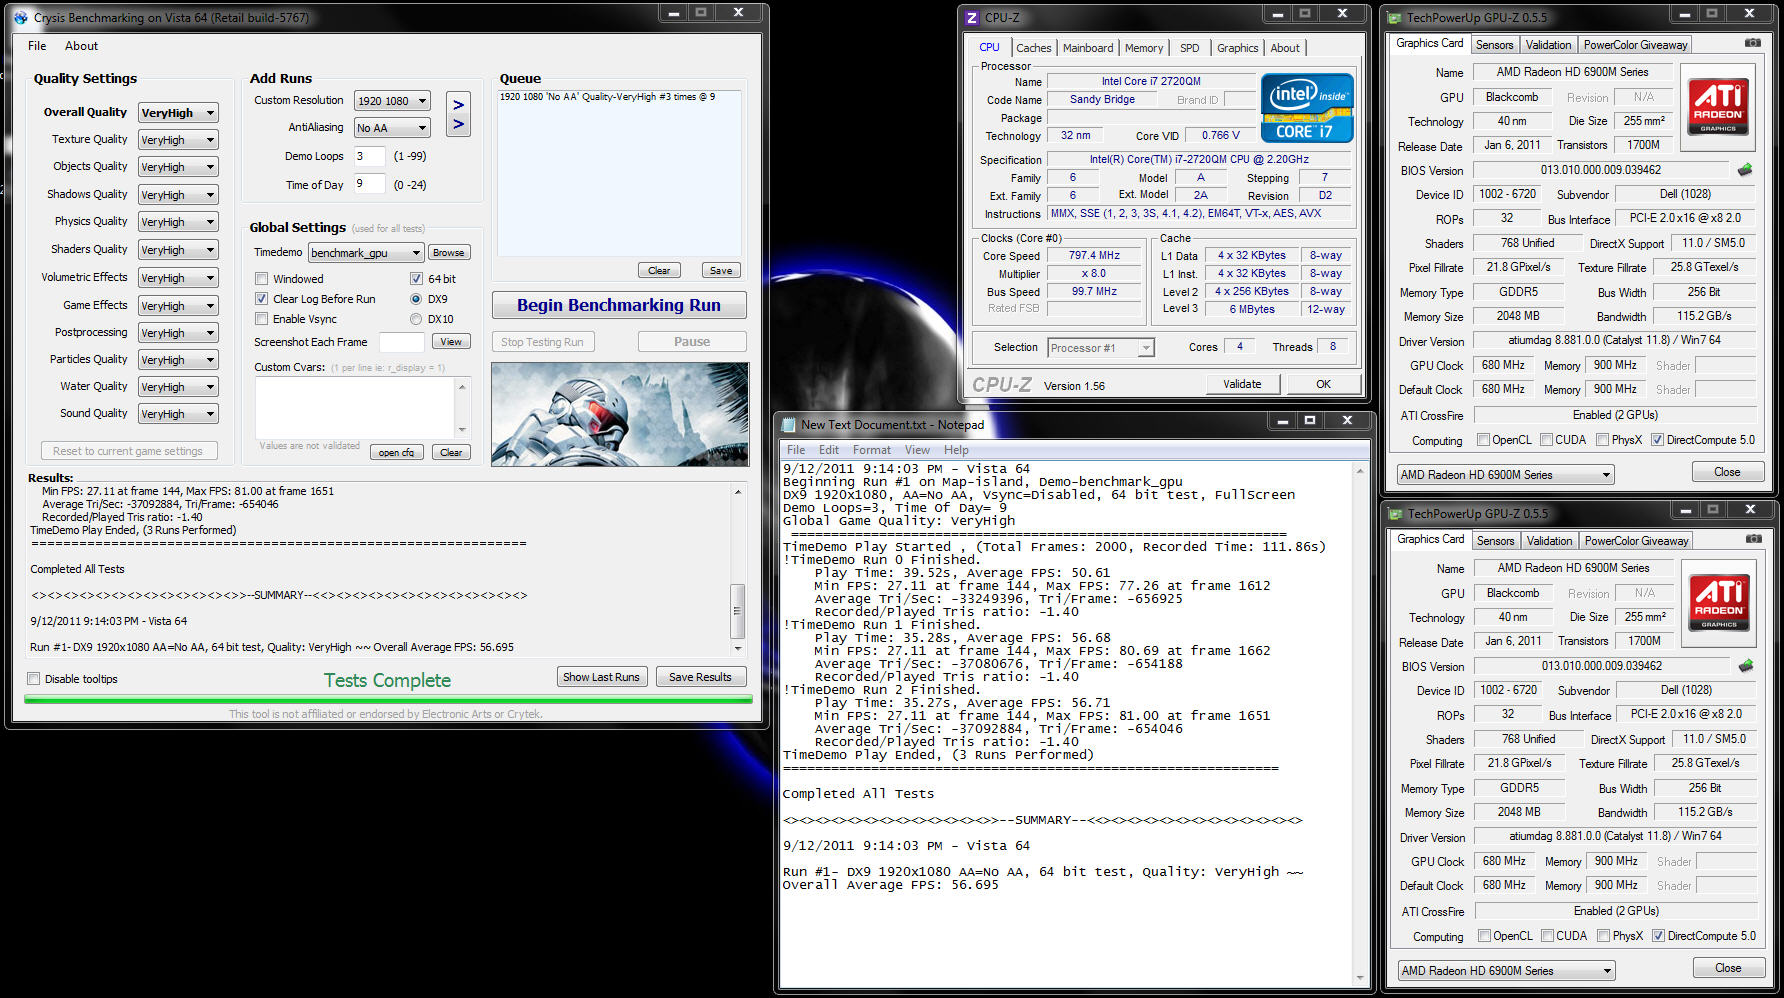
Task: Click the Queue Clear button
Action: (659, 271)
